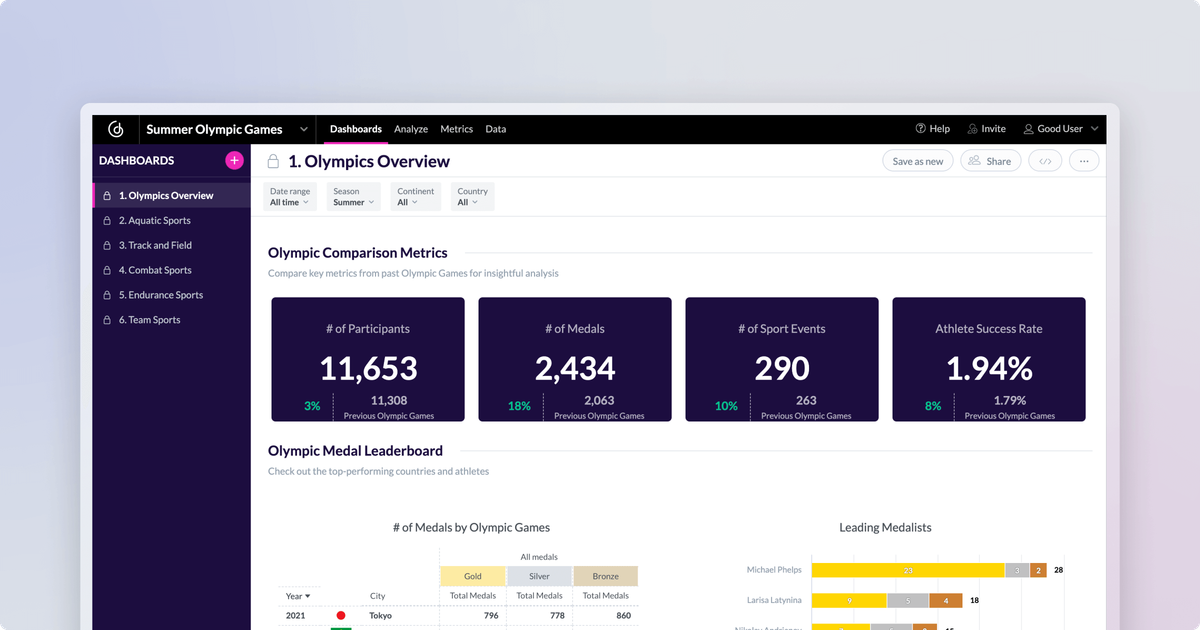Expand the Summer Olympic Games workspace dropdown

tap(303, 129)
